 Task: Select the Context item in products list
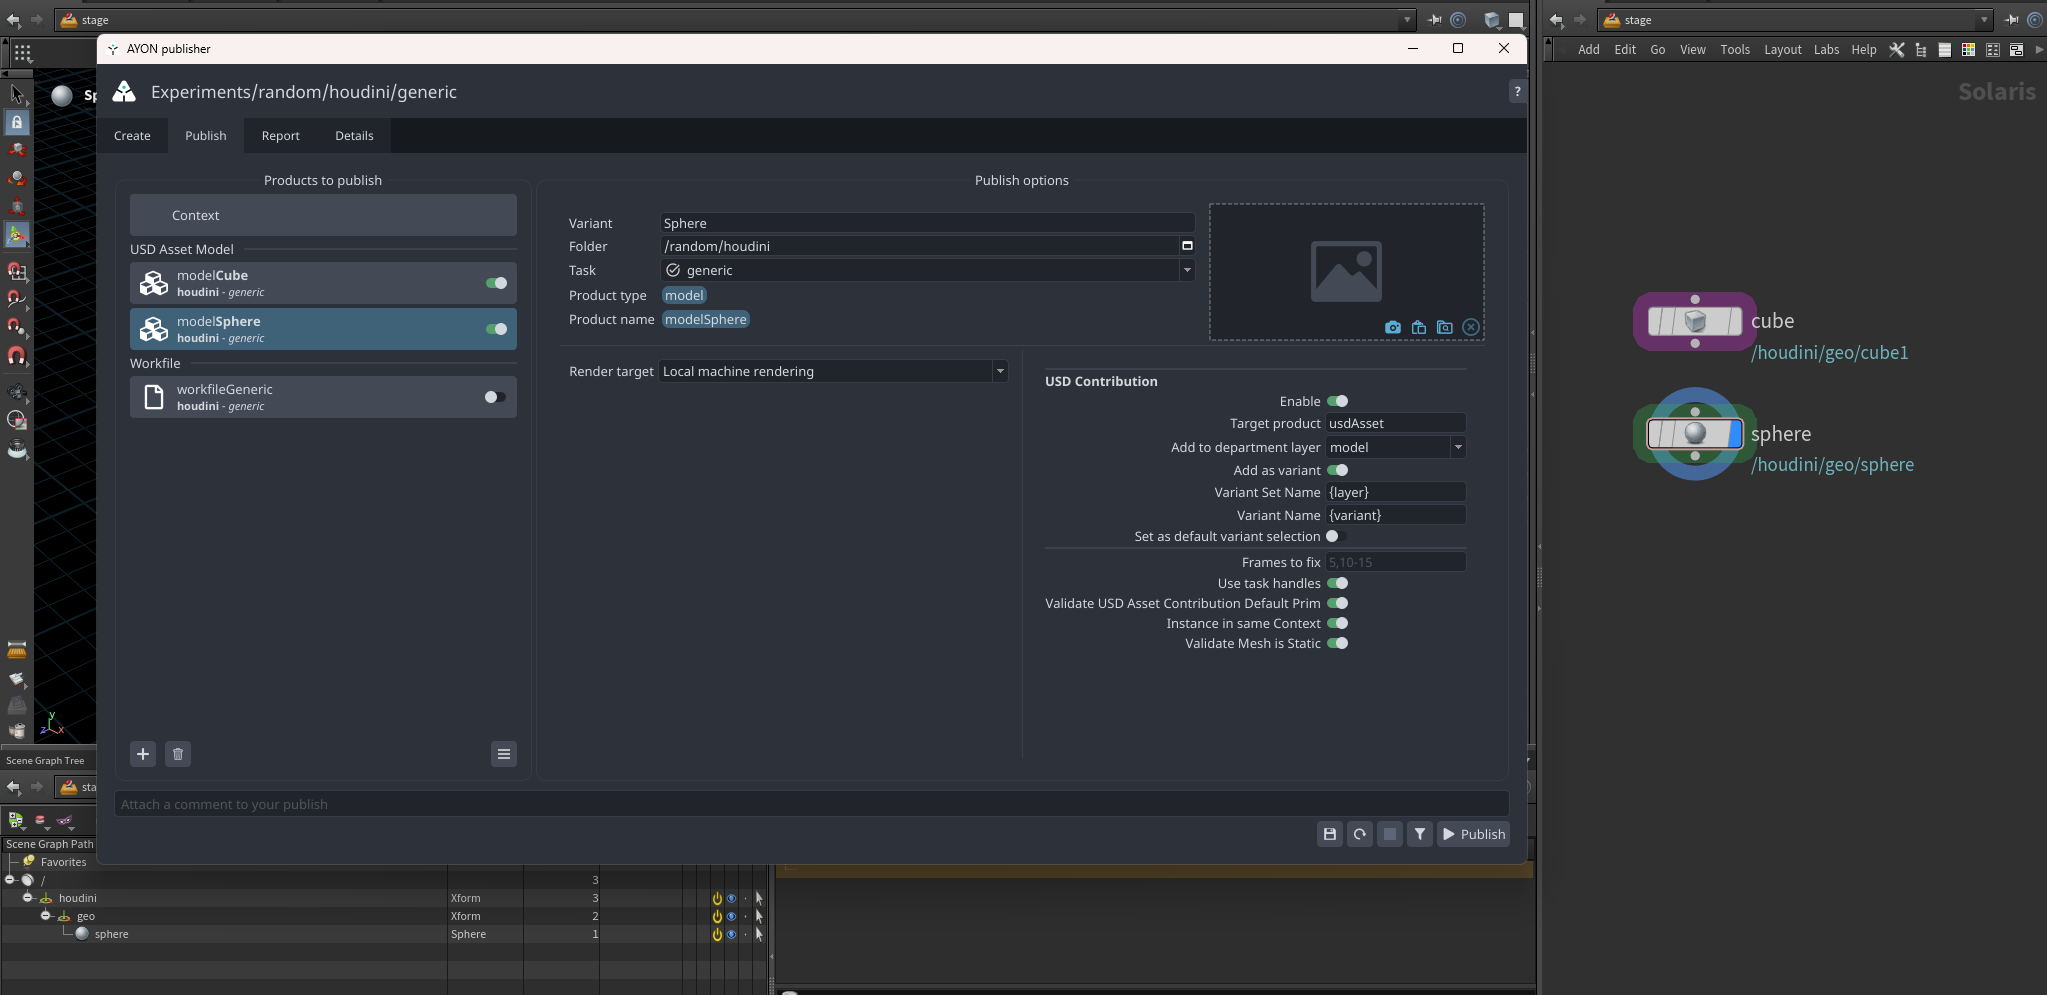pyautogui.click(x=323, y=215)
